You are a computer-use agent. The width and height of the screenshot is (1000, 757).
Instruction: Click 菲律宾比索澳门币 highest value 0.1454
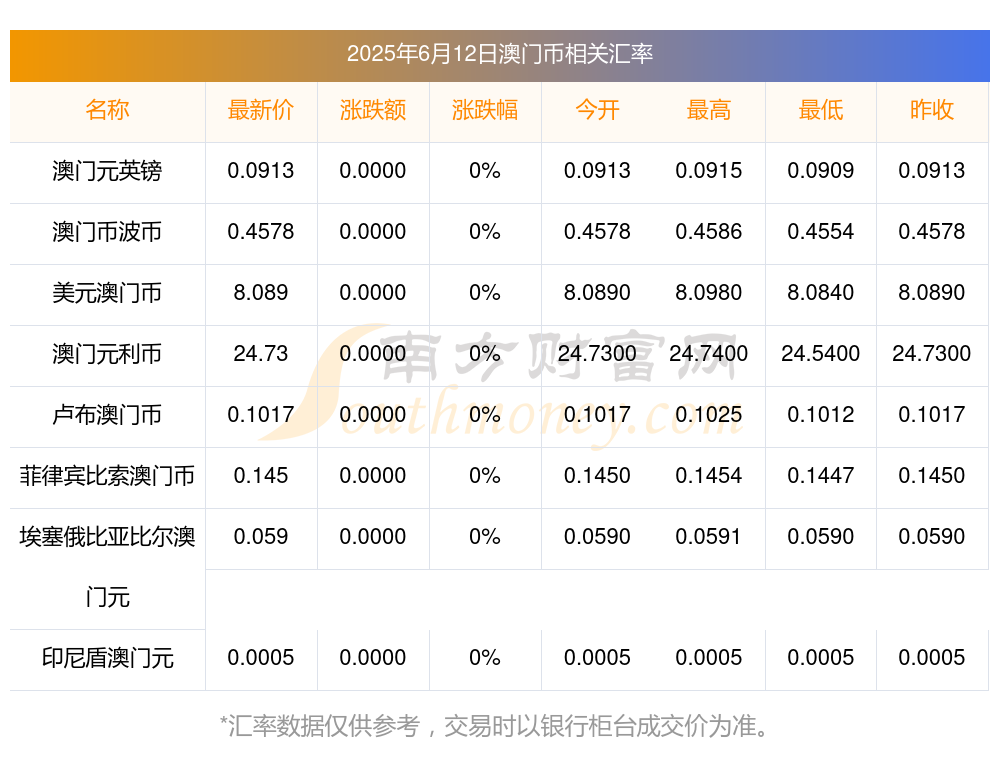pos(709,476)
